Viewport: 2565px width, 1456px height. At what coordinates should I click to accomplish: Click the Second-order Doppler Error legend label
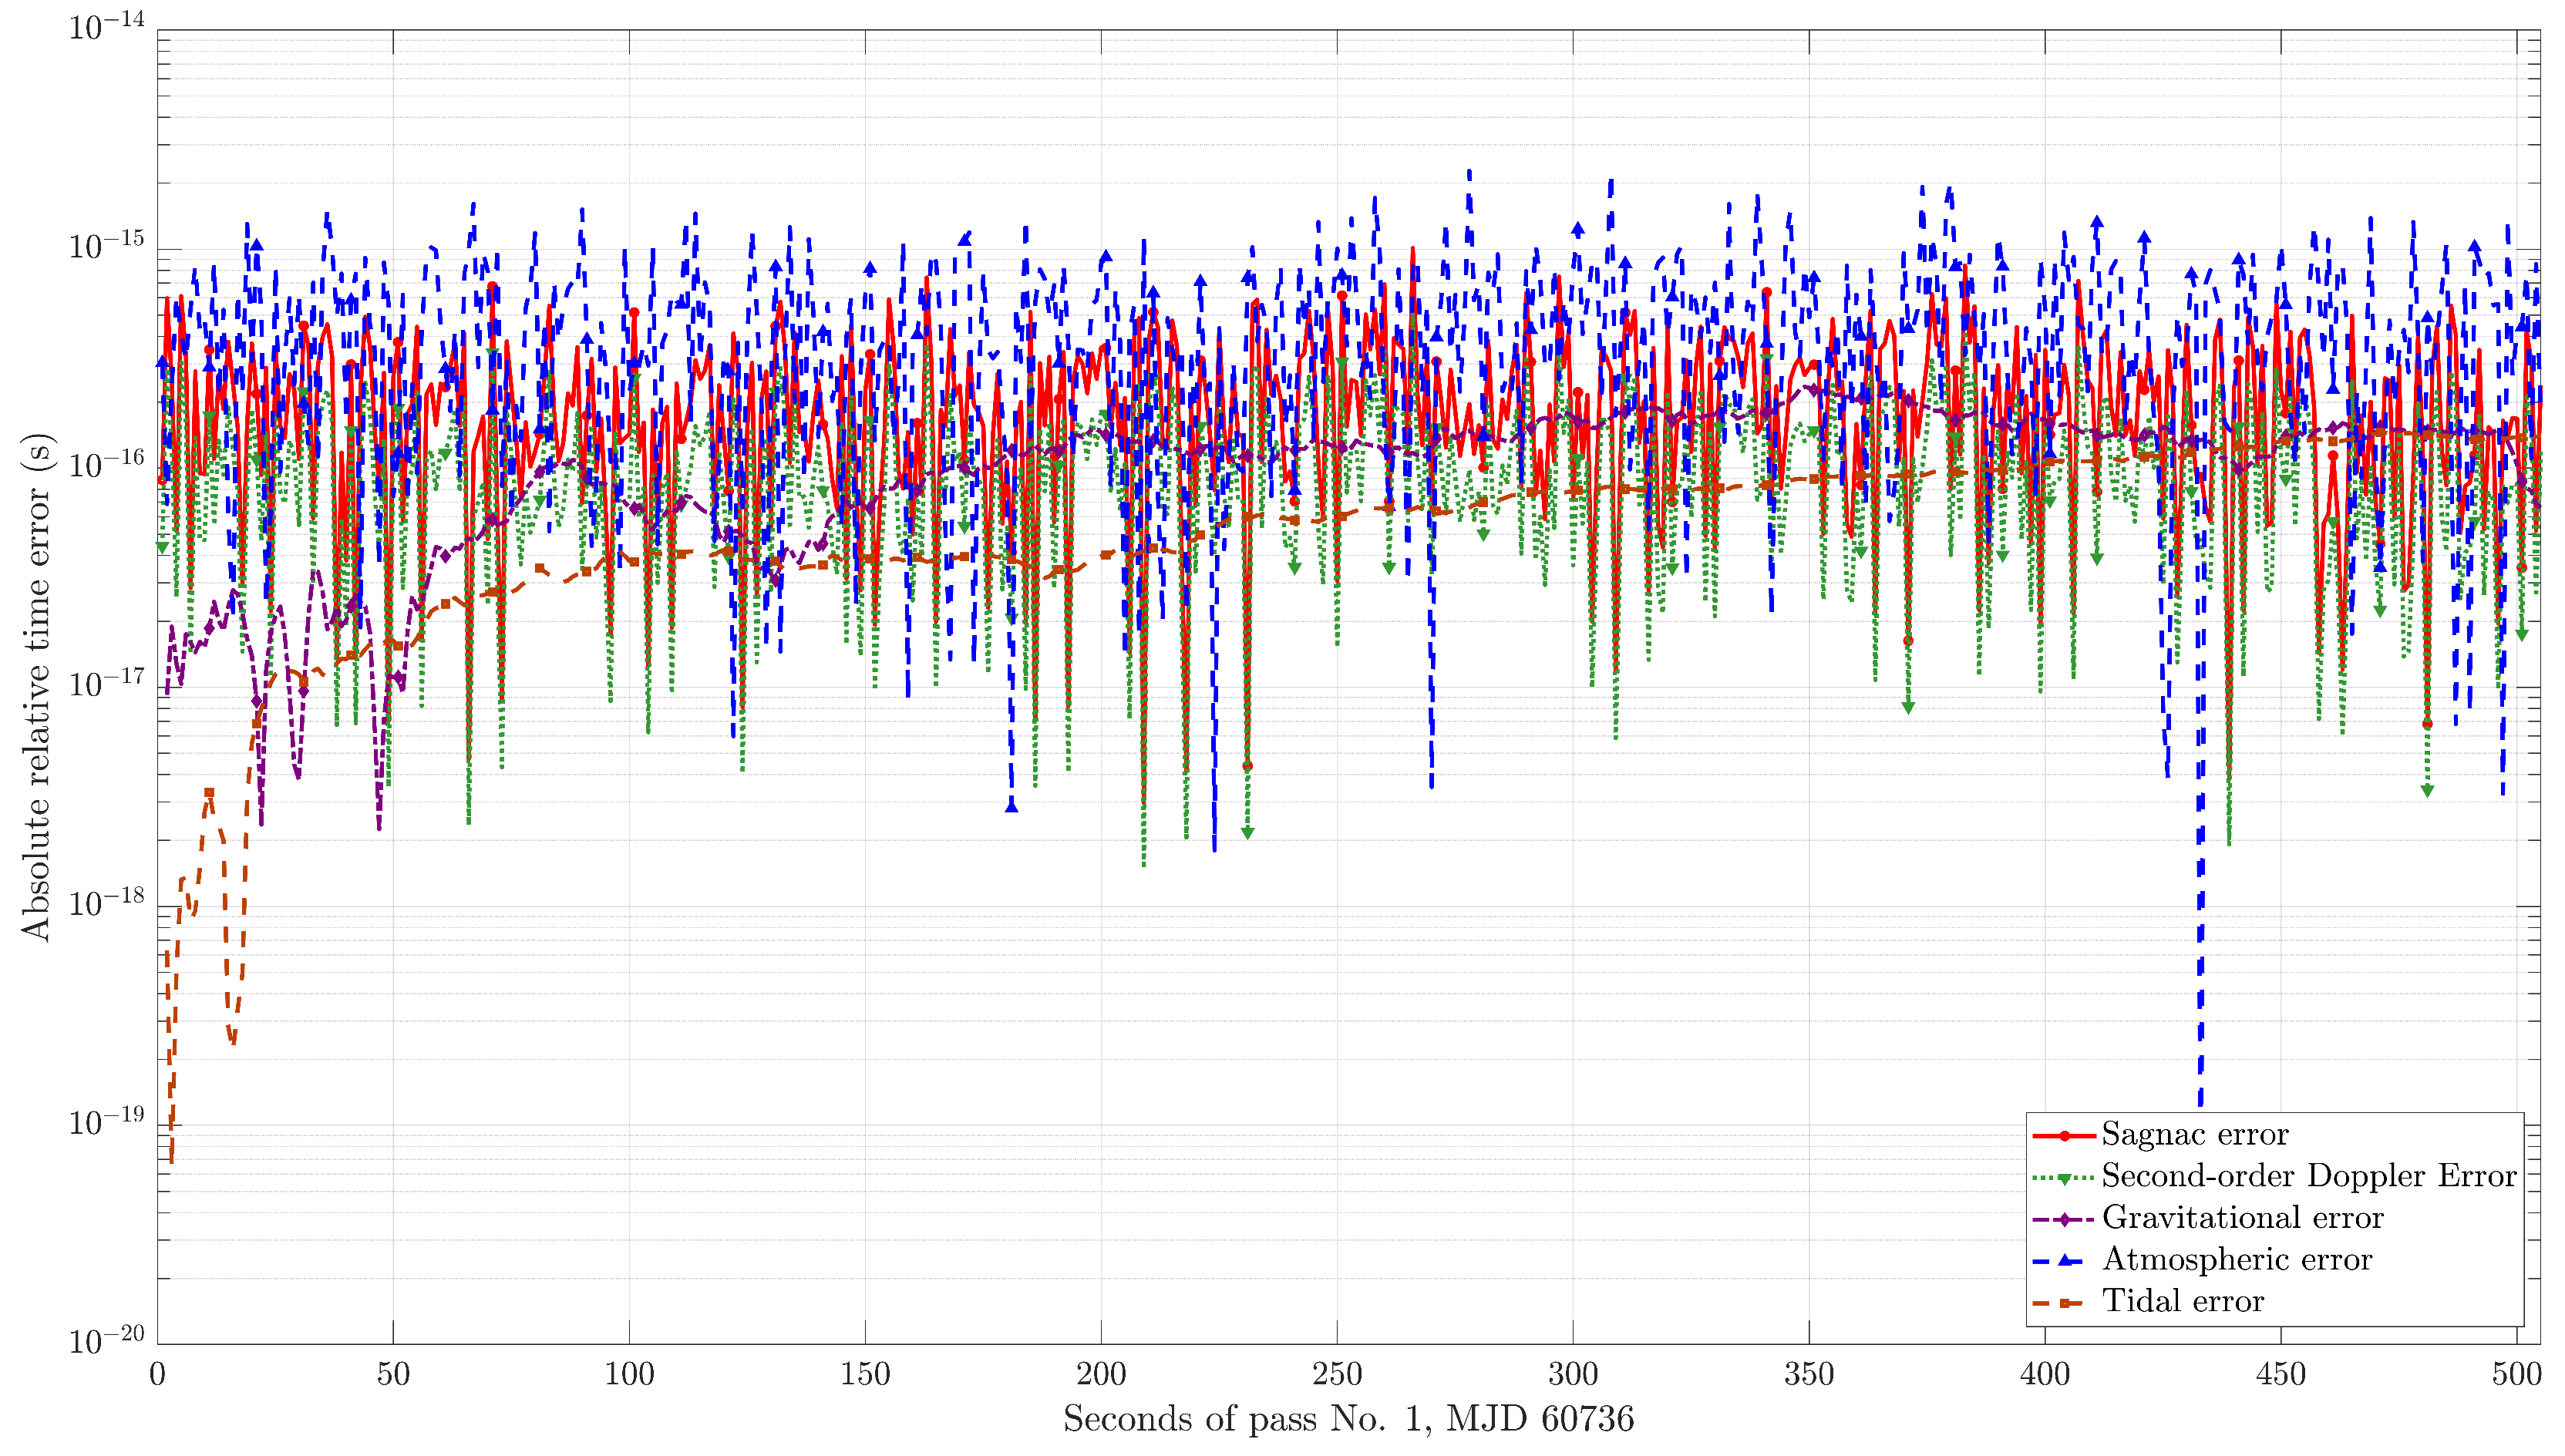tap(2308, 1176)
